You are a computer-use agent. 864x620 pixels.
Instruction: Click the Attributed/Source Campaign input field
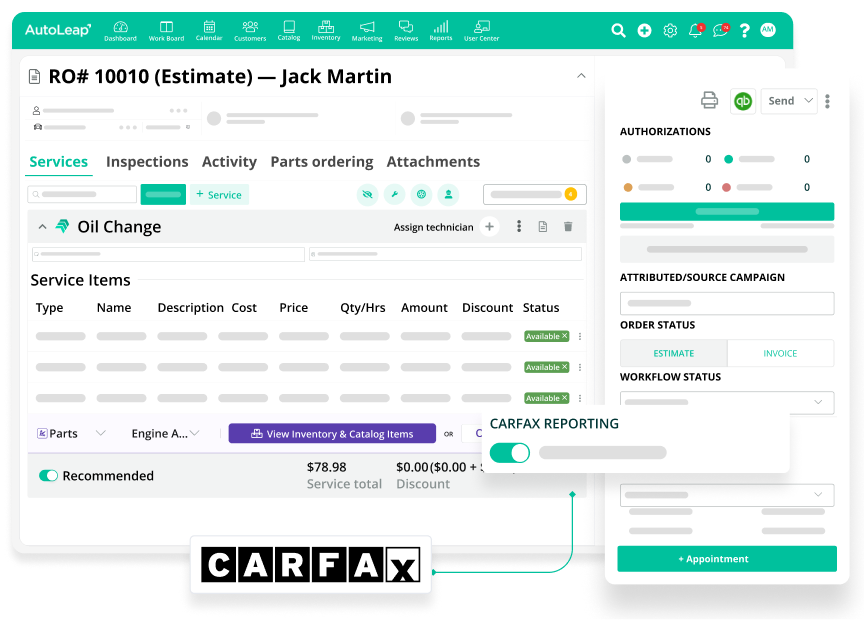727,303
